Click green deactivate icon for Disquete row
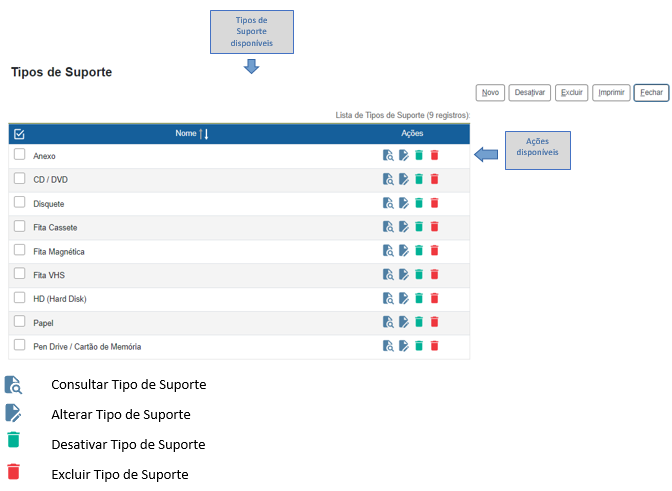The width and height of the screenshot is (672, 491). point(419,203)
